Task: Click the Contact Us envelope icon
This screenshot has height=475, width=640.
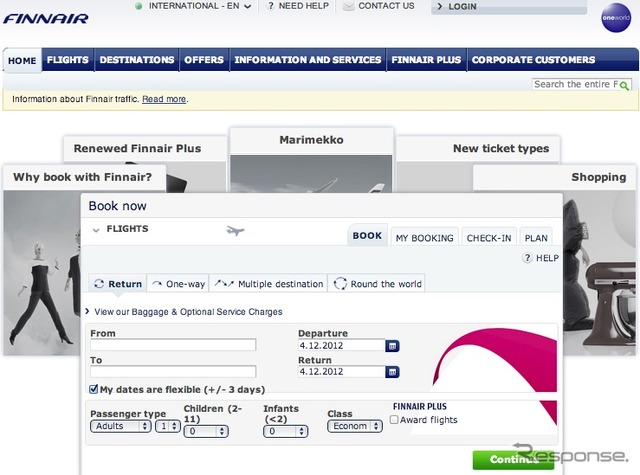Action: tap(348, 6)
